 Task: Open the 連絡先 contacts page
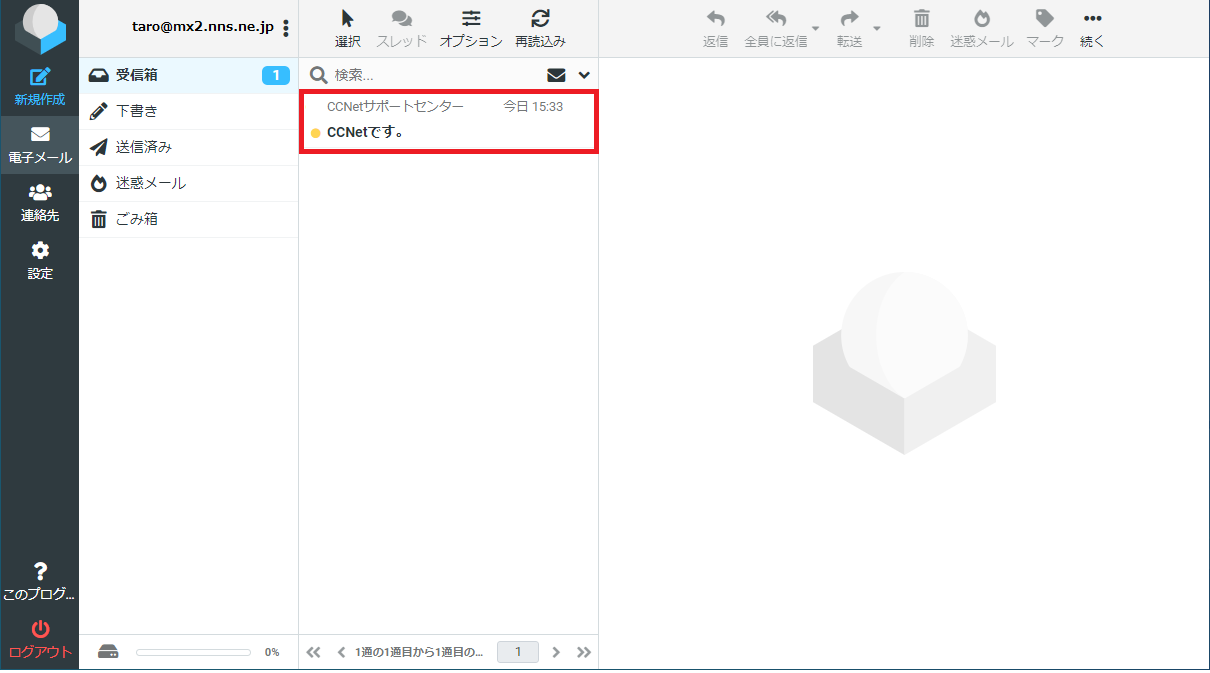pyautogui.click(x=40, y=193)
